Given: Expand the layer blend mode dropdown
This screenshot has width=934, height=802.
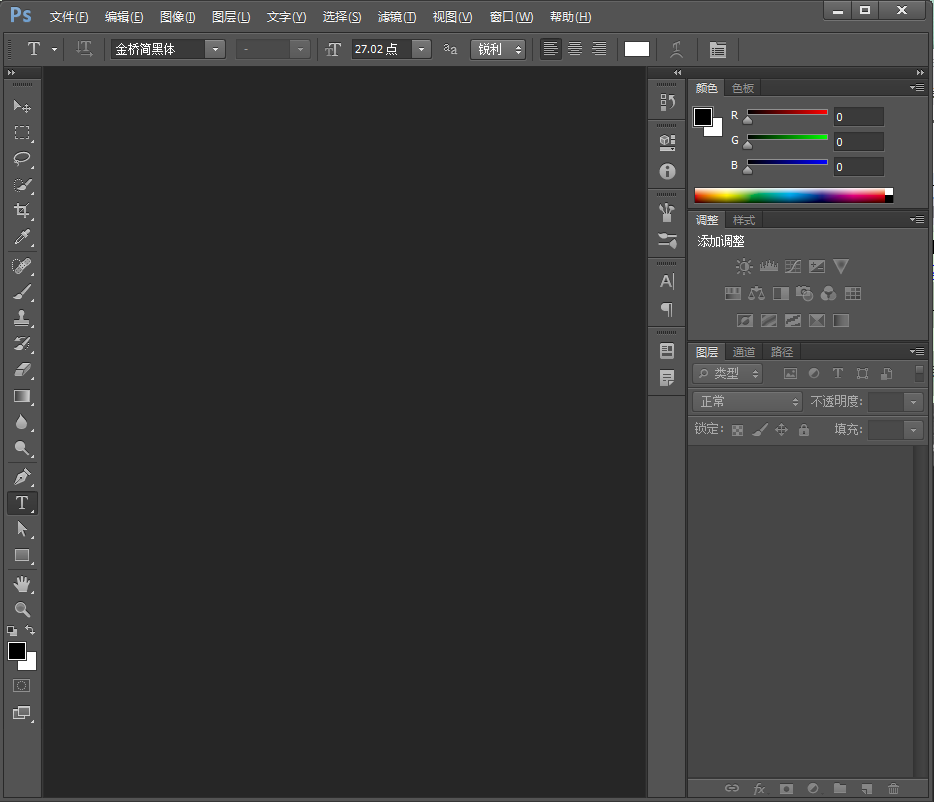Looking at the screenshot, I should tap(747, 401).
